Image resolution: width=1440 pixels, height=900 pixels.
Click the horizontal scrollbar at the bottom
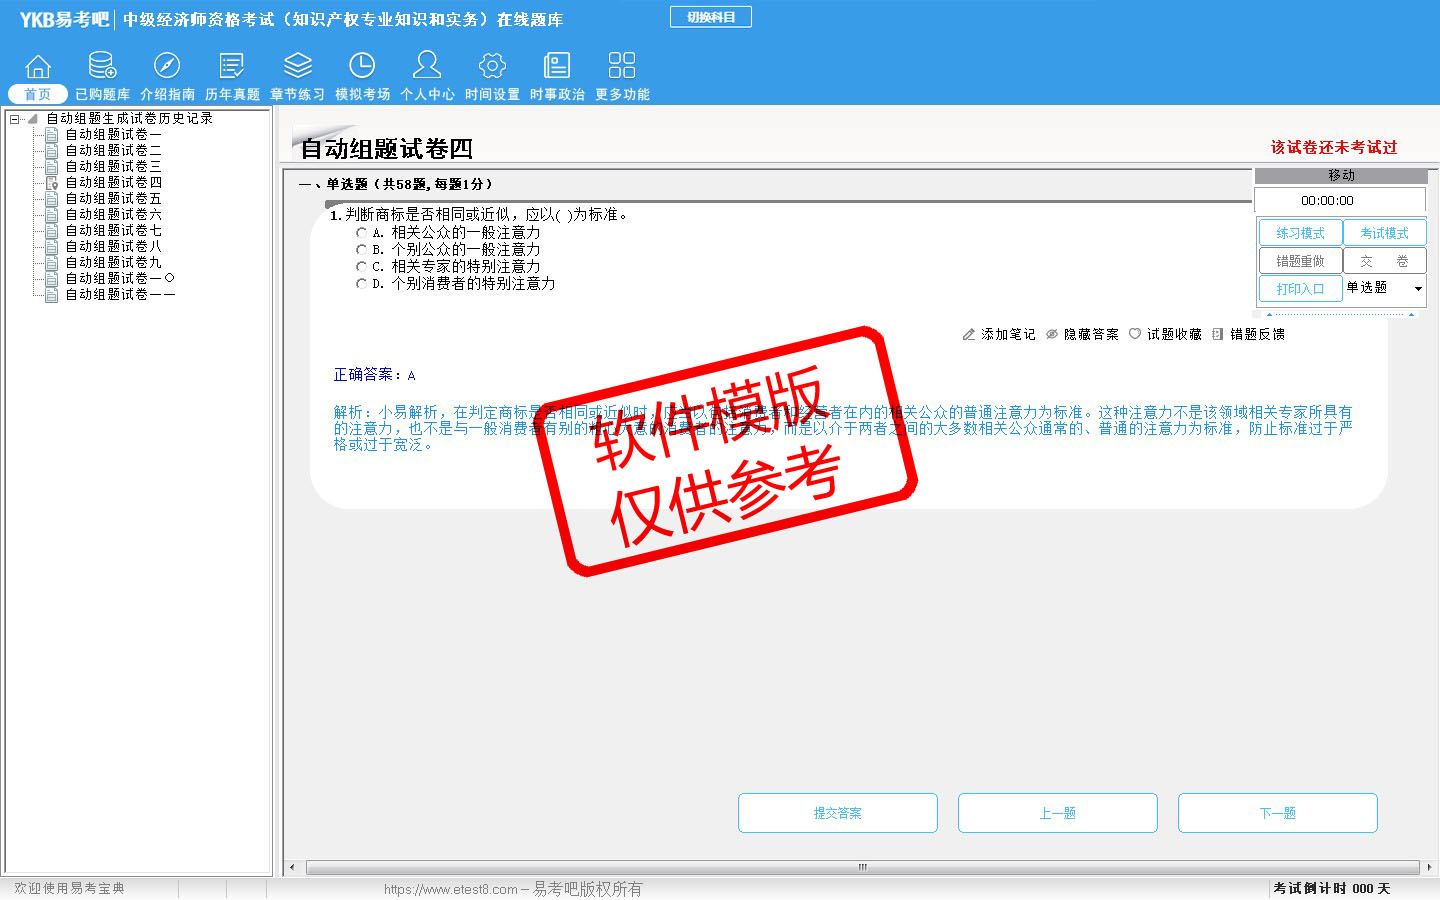pos(861,867)
